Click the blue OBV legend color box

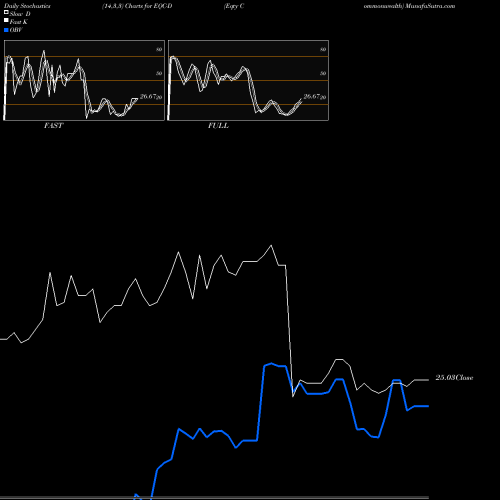click(x=6, y=30)
